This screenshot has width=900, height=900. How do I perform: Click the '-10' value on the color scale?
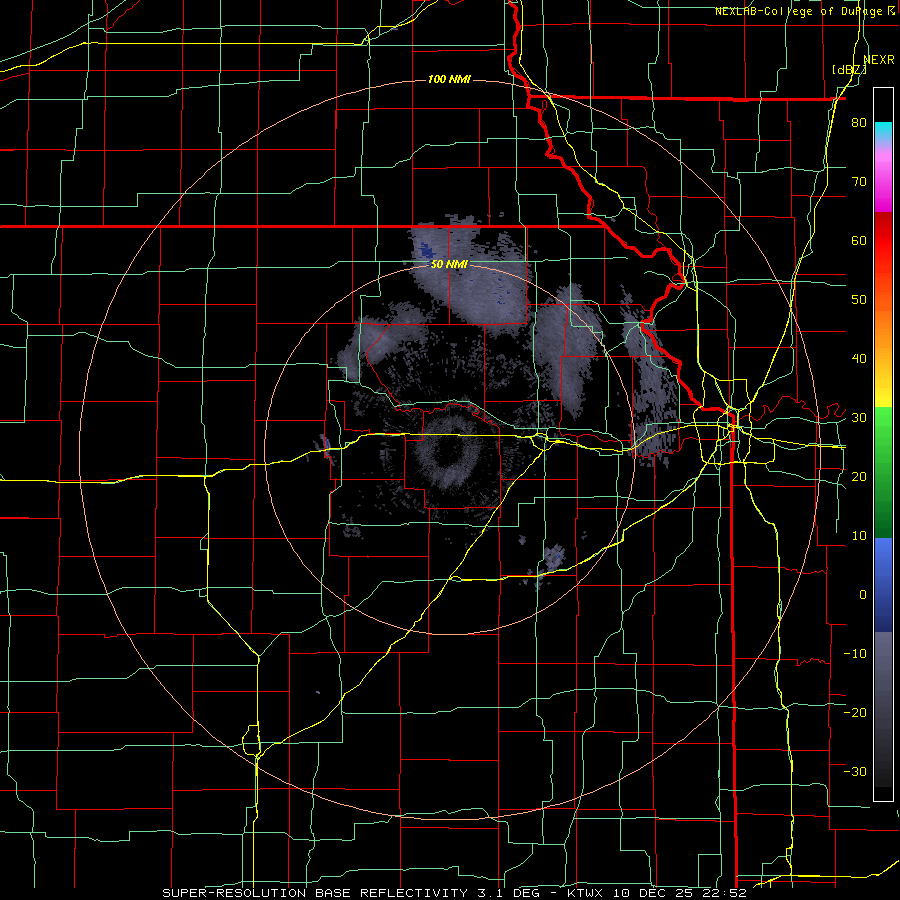[x=855, y=653]
